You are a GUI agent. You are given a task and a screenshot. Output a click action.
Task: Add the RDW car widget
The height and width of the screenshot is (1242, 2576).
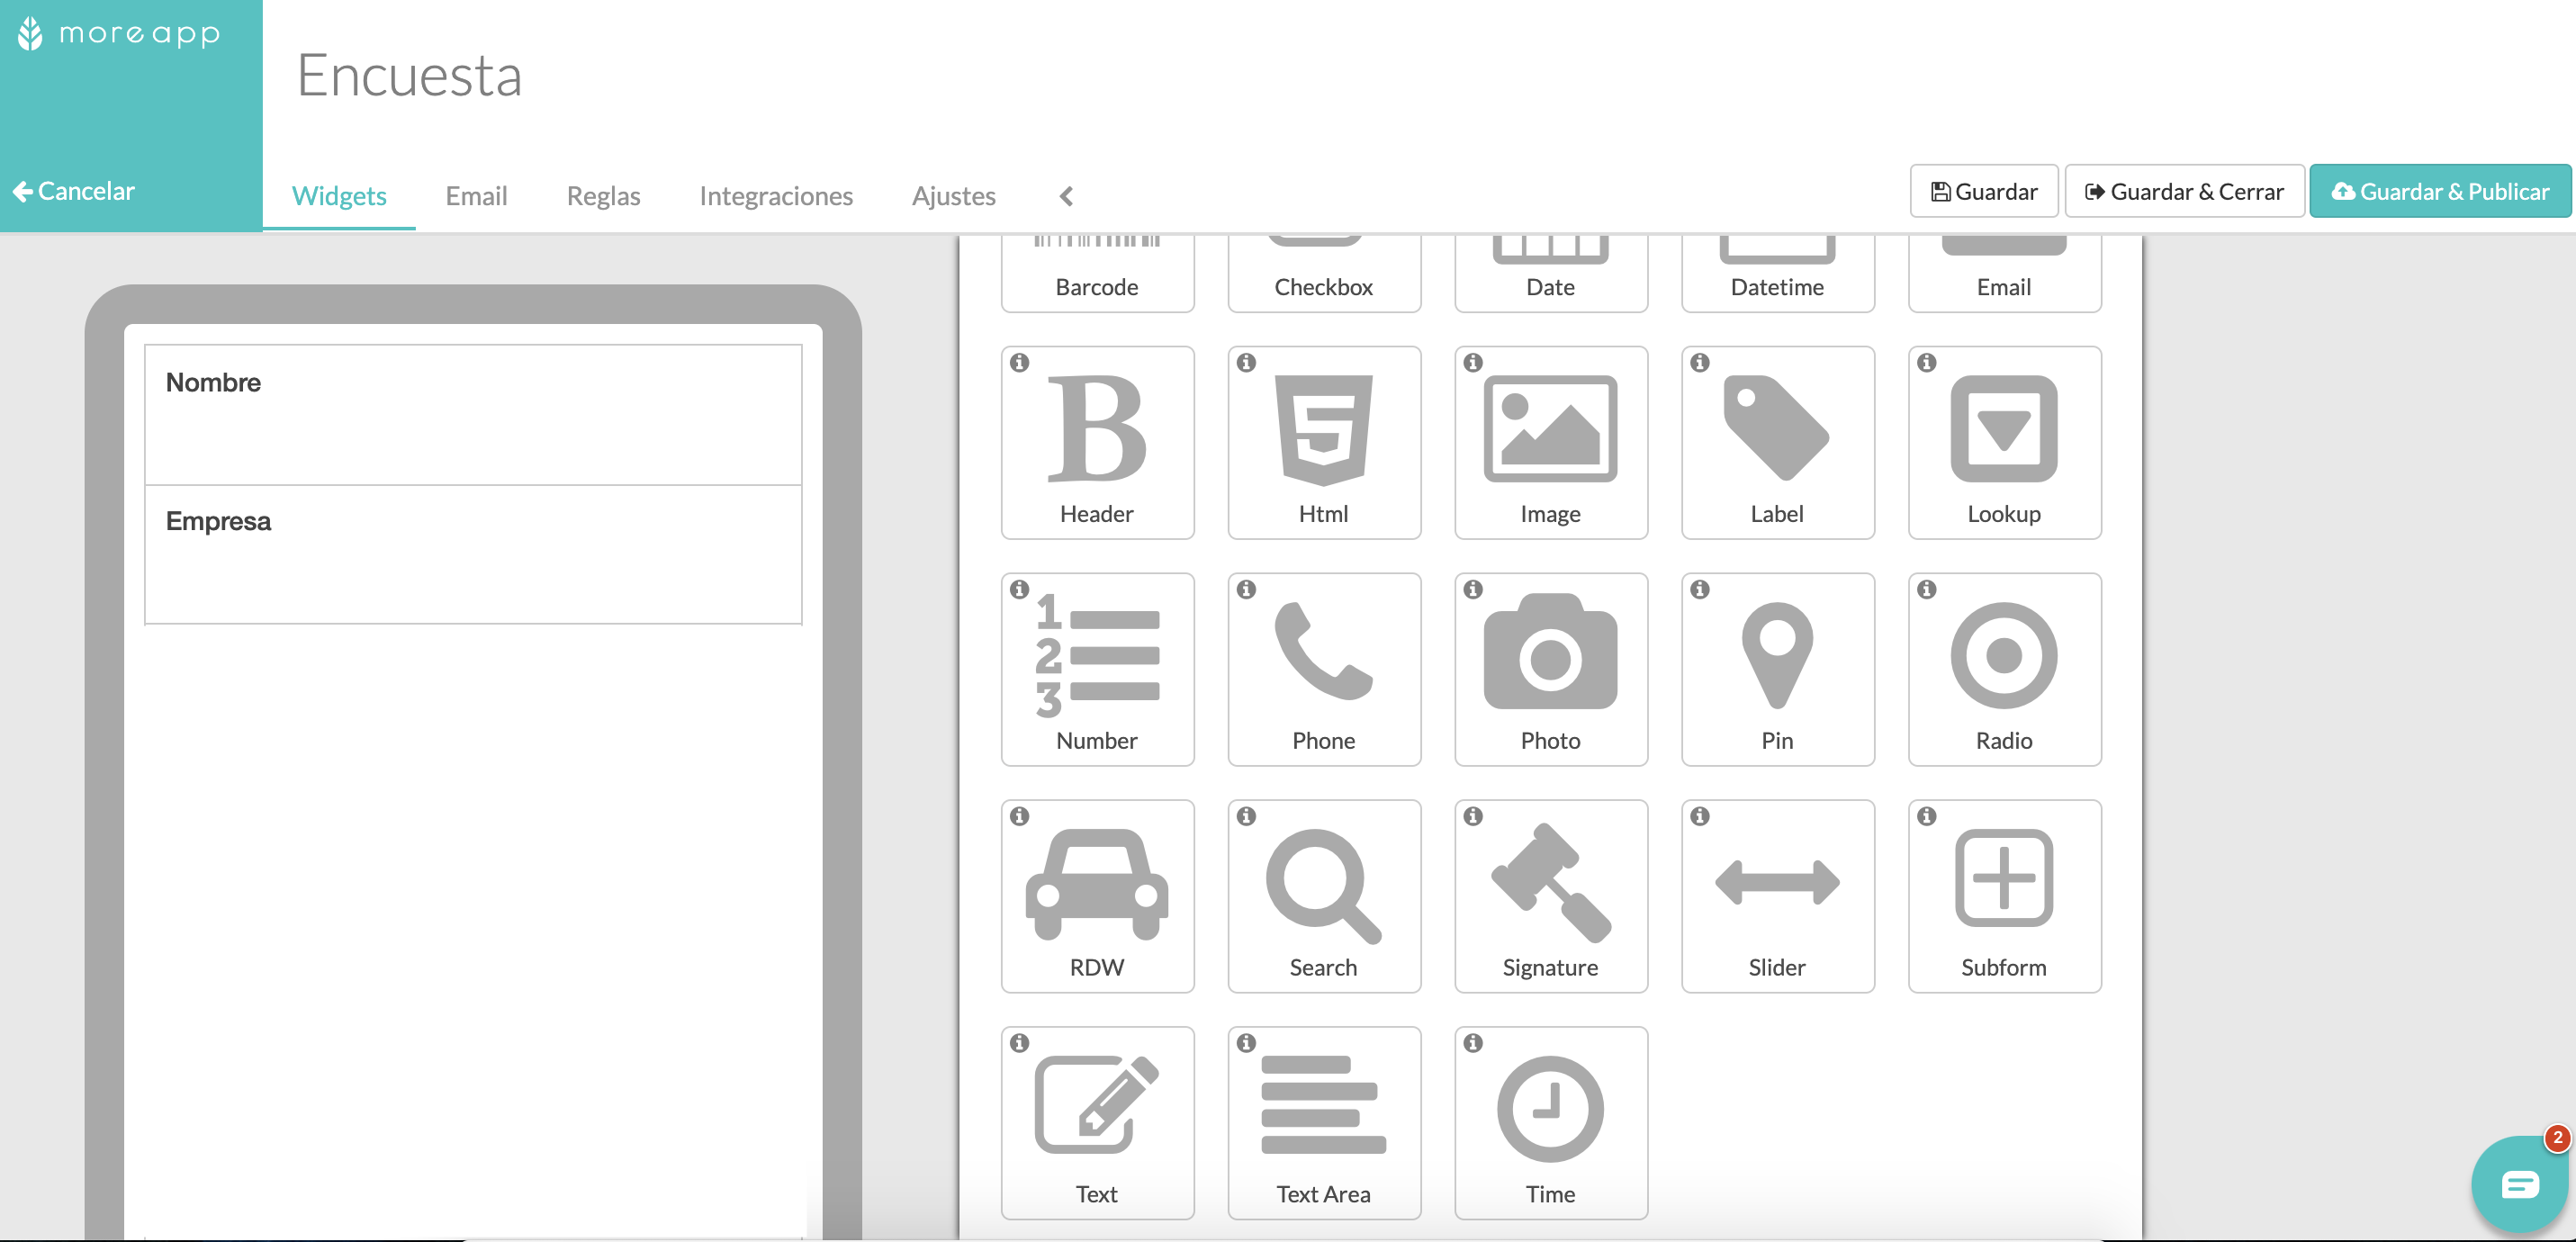pos(1097,897)
